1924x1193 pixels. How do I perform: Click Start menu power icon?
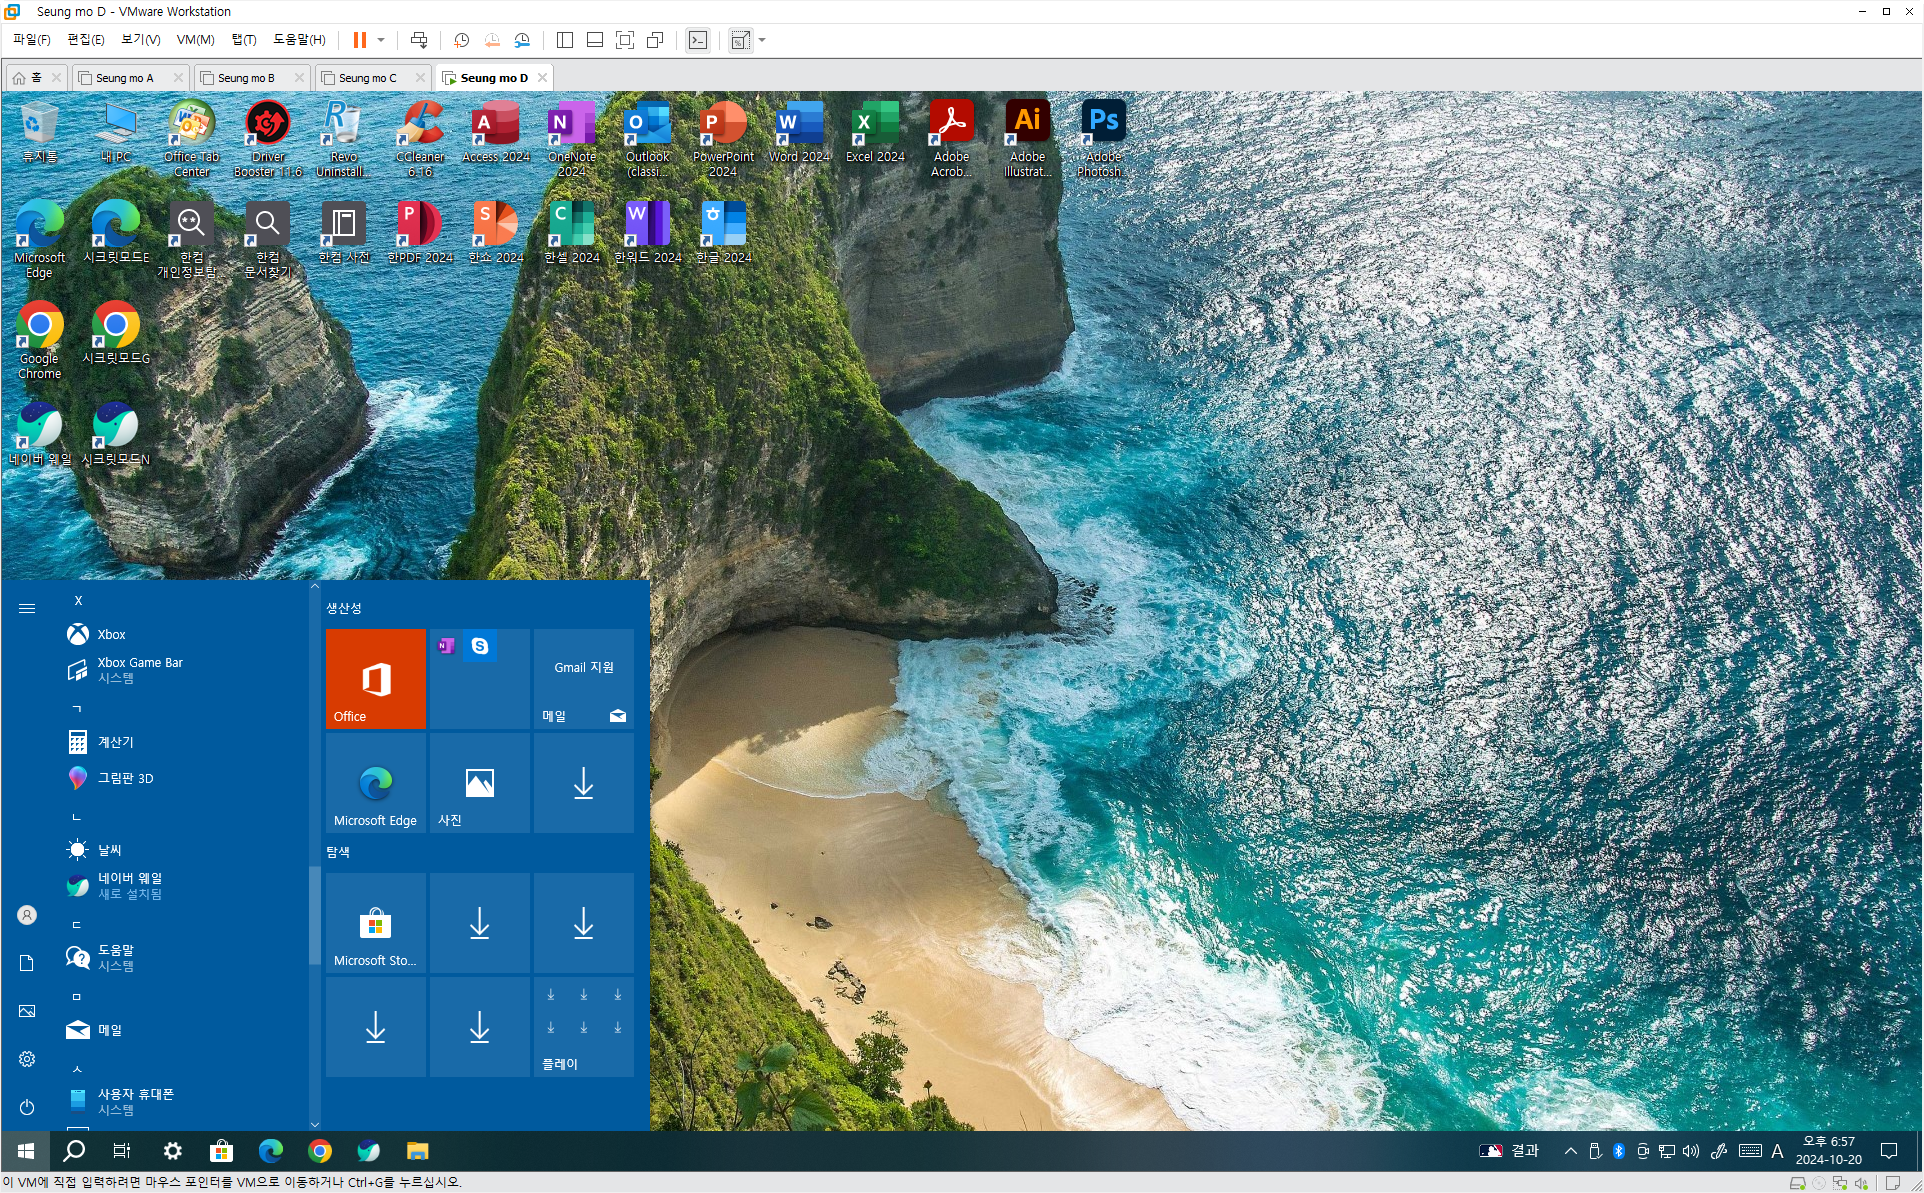click(x=27, y=1107)
